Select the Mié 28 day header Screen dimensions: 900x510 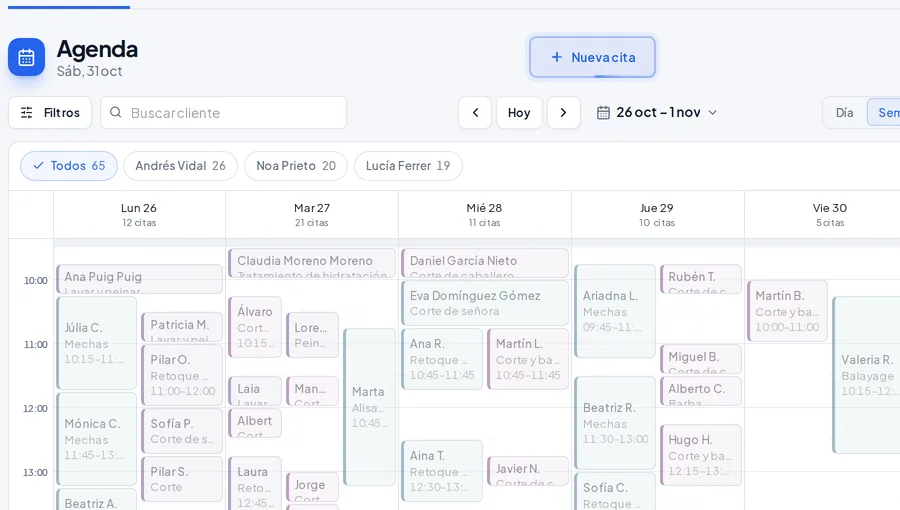point(484,215)
